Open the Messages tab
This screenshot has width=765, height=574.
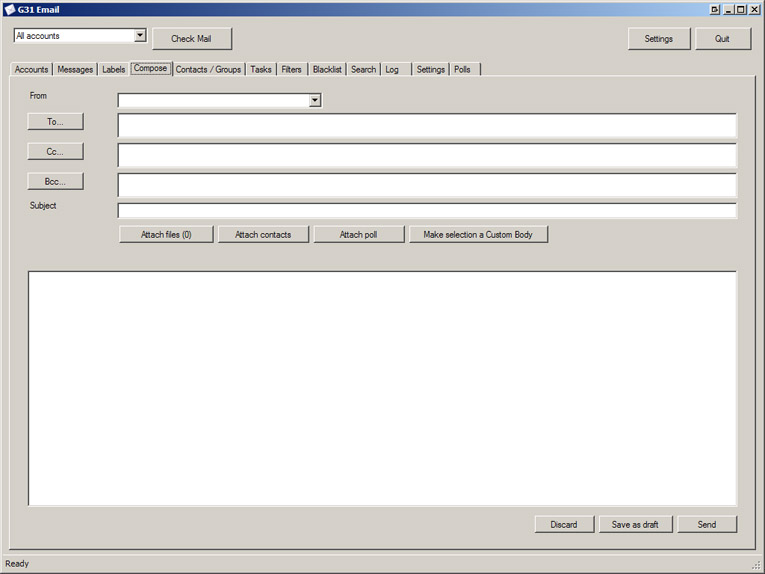click(x=75, y=70)
